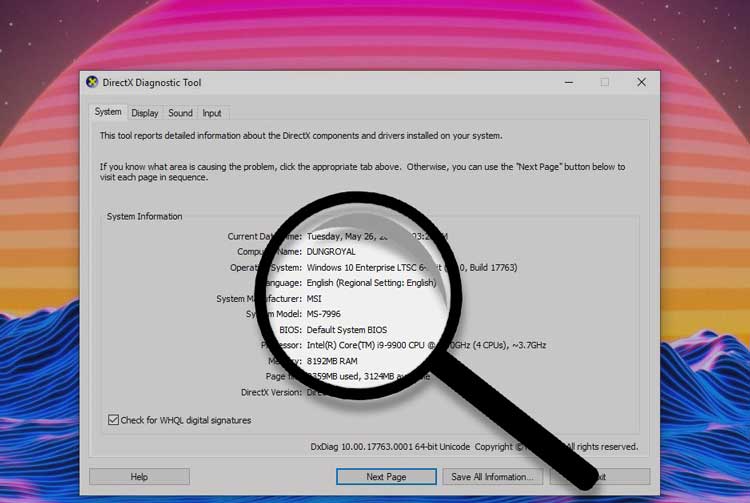750x503 pixels.
Task: Click the DirectX Diagnostic Tool title icon
Action: click(92, 82)
